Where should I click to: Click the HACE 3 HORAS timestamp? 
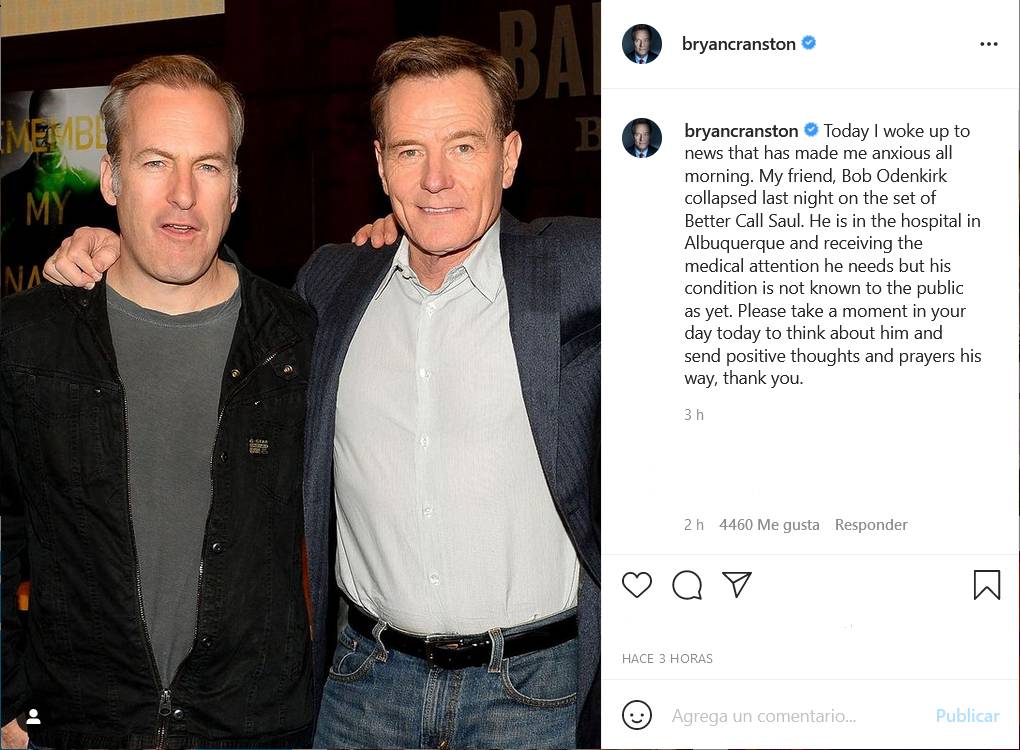(x=667, y=659)
